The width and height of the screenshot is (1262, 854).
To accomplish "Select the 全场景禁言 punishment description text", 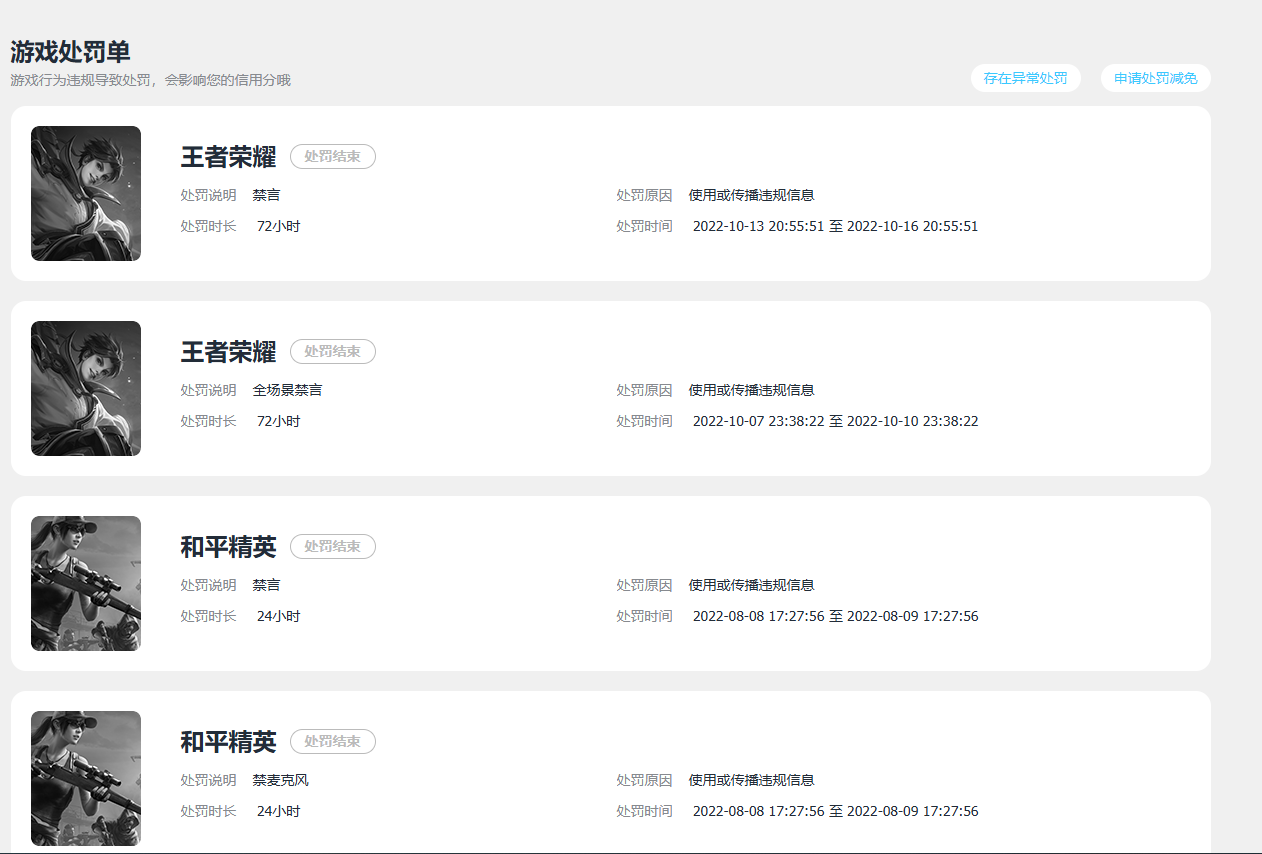I will (287, 390).
